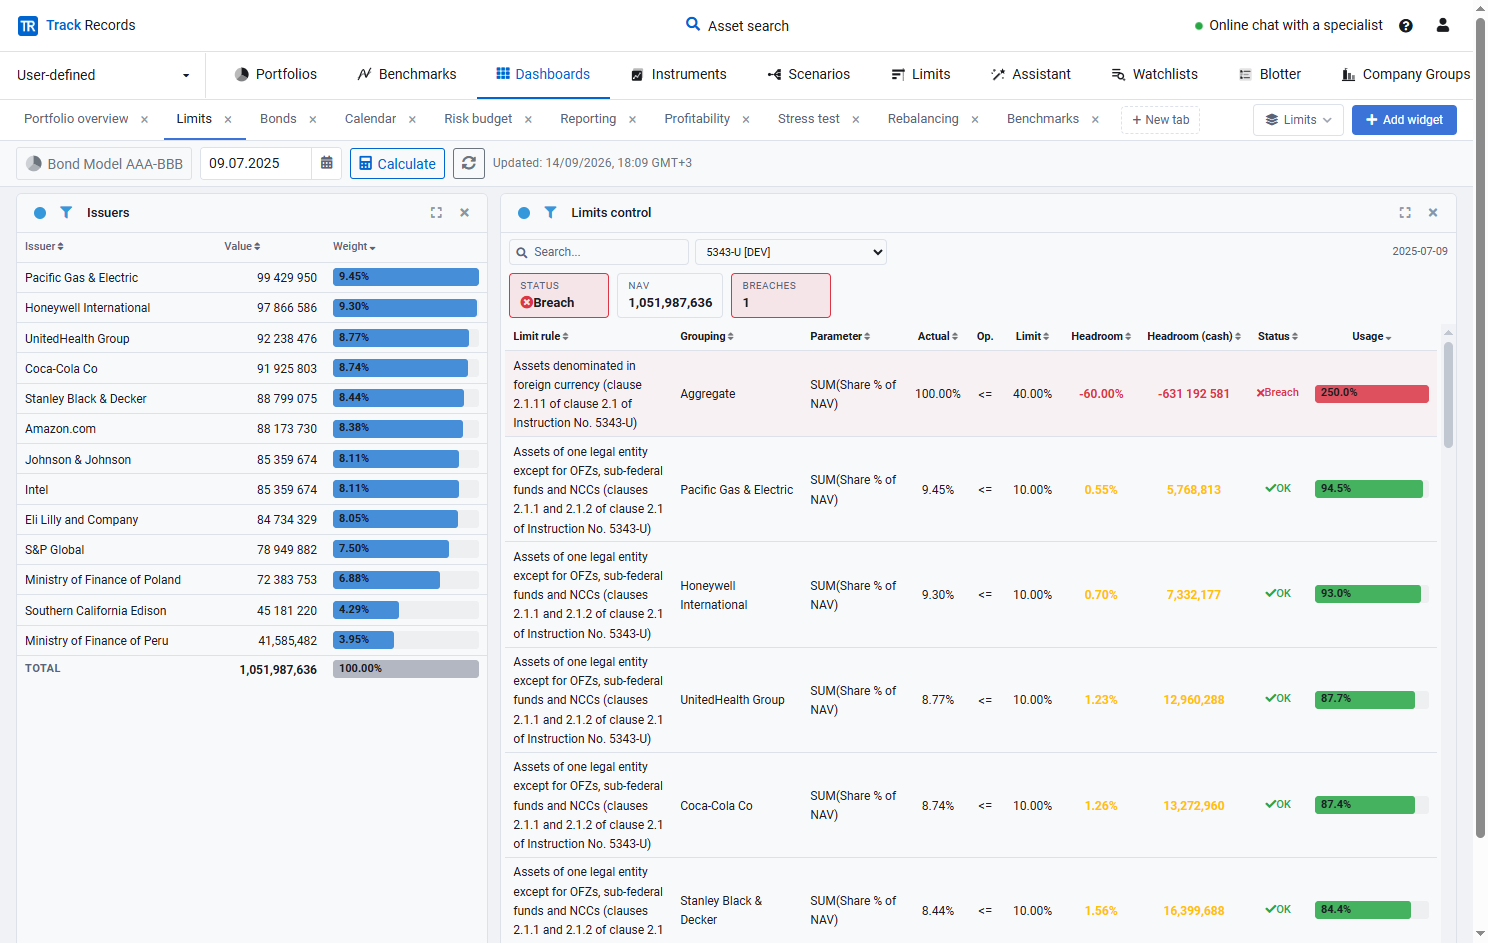
Task: Open Online chat with a specialist
Action: point(1288,25)
